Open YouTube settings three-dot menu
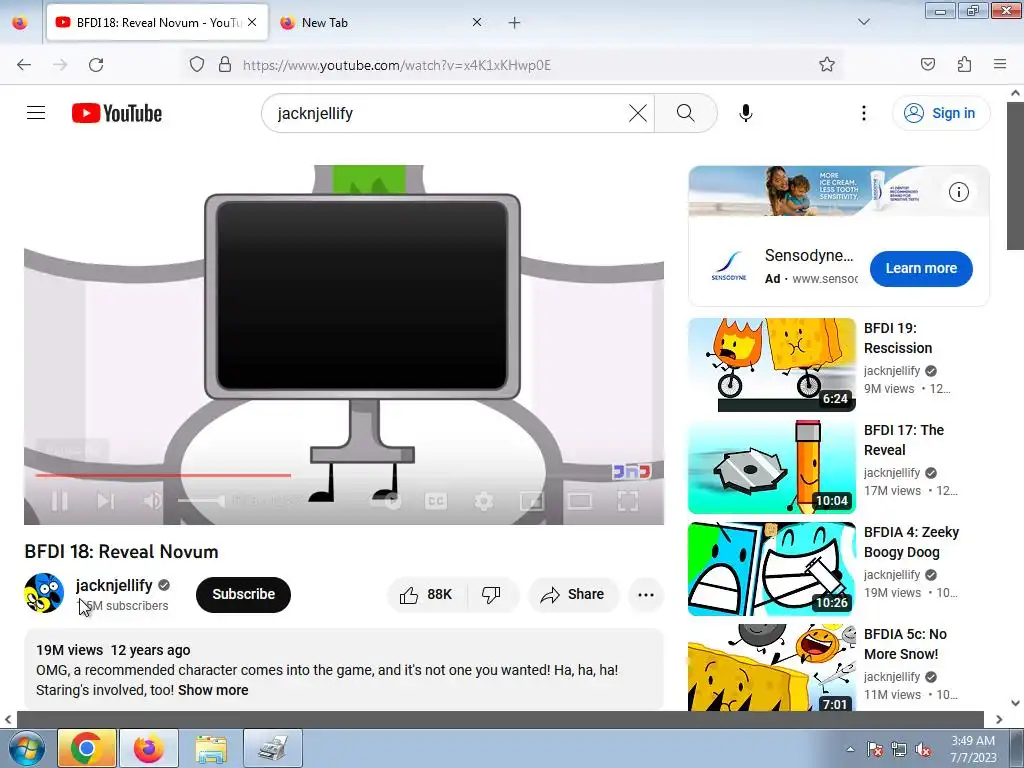 point(863,113)
